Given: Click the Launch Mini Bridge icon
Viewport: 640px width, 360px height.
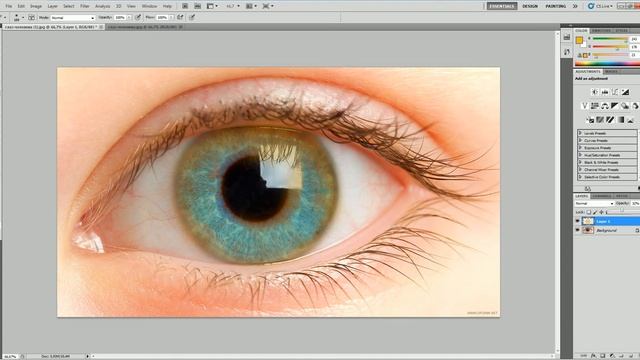Looking at the screenshot, I should click(x=198, y=6).
